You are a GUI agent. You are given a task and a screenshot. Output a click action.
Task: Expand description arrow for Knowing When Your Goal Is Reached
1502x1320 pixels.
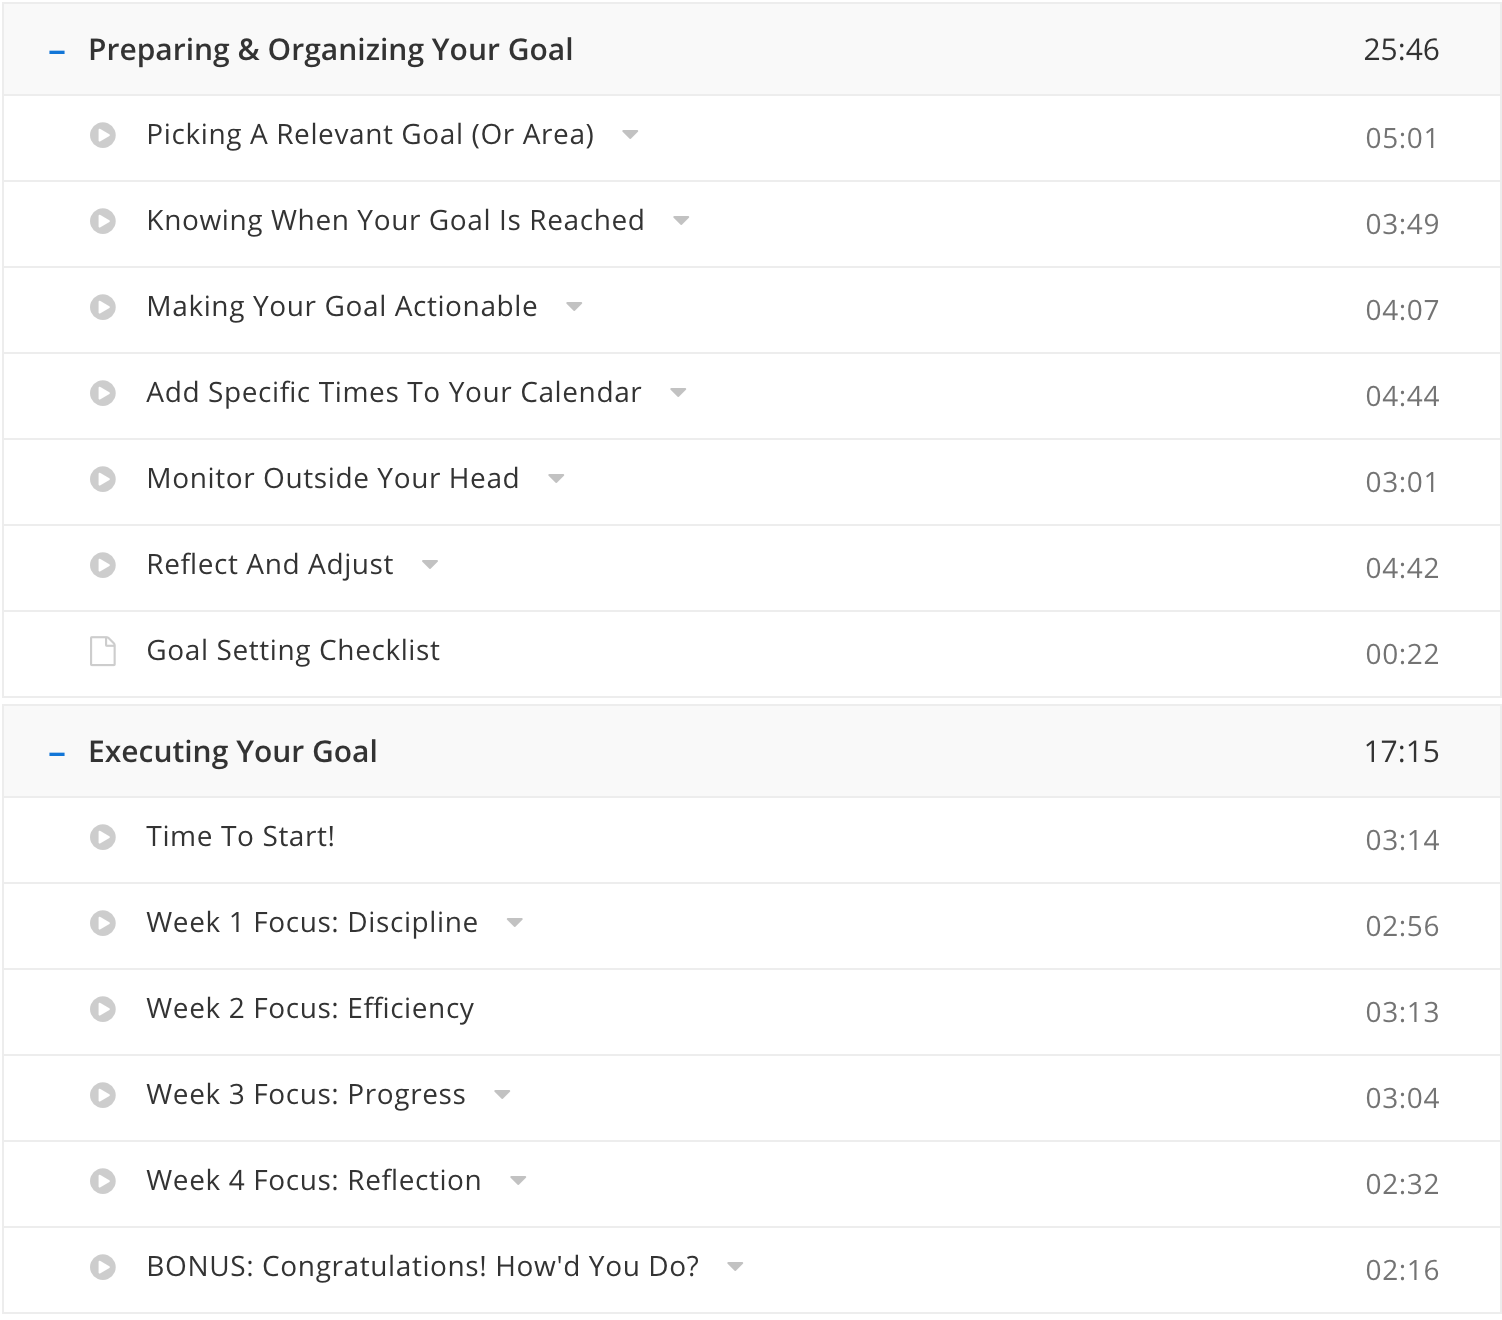[681, 221]
